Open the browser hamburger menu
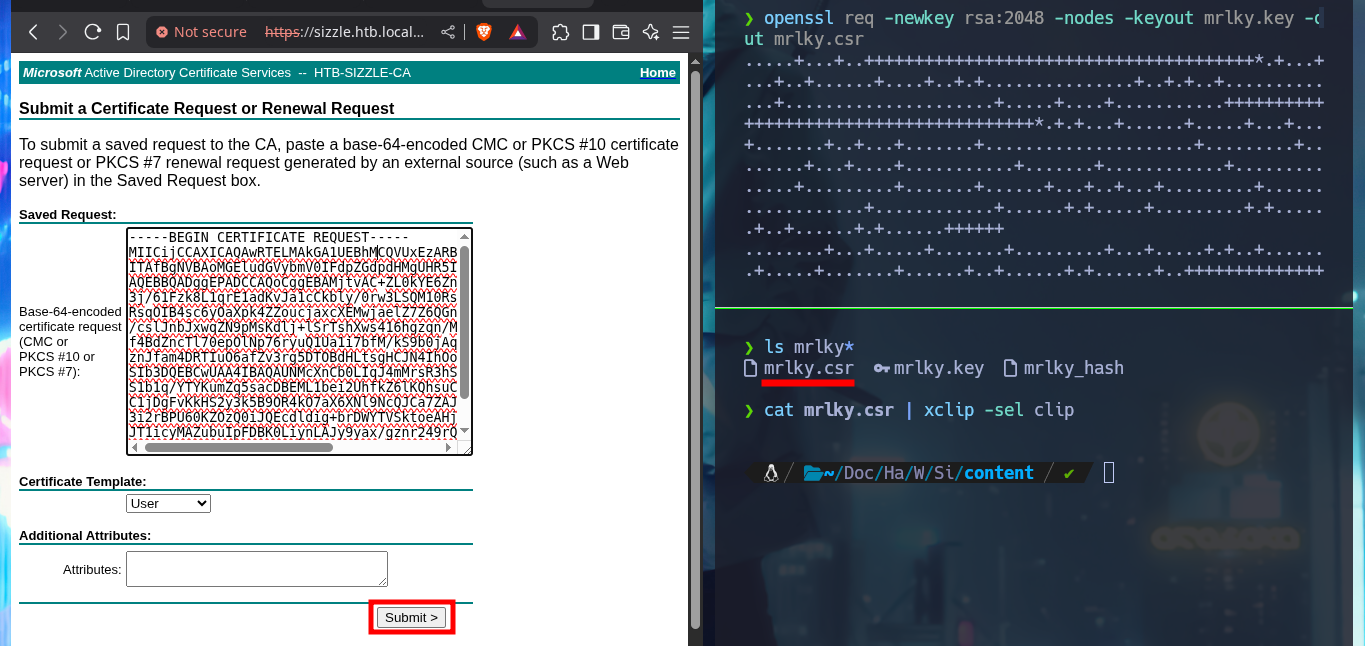1365x646 pixels. pyautogui.click(x=680, y=32)
